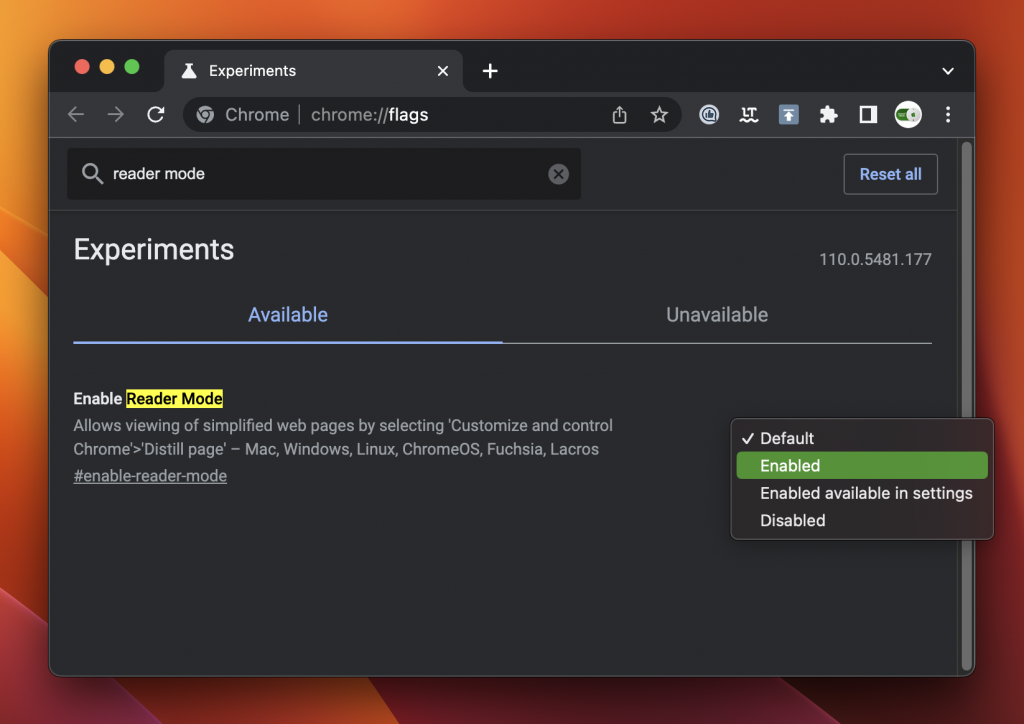1024x724 pixels.
Task: Open a new tab with plus button
Action: click(x=490, y=71)
